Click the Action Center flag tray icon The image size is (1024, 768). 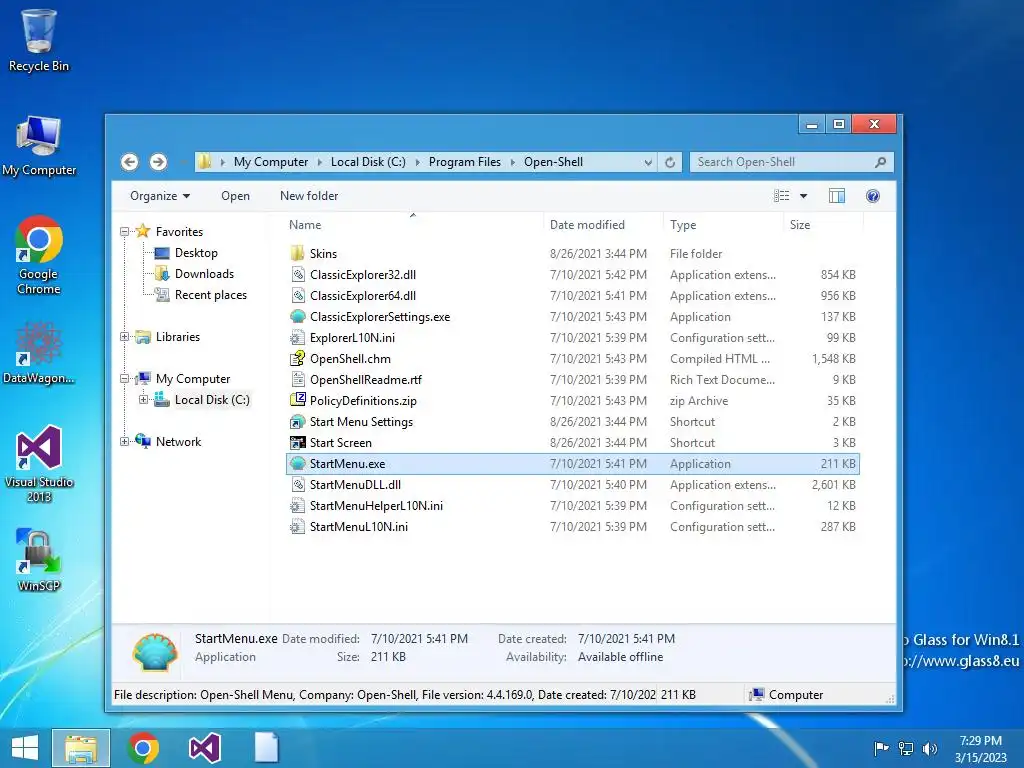coord(881,748)
